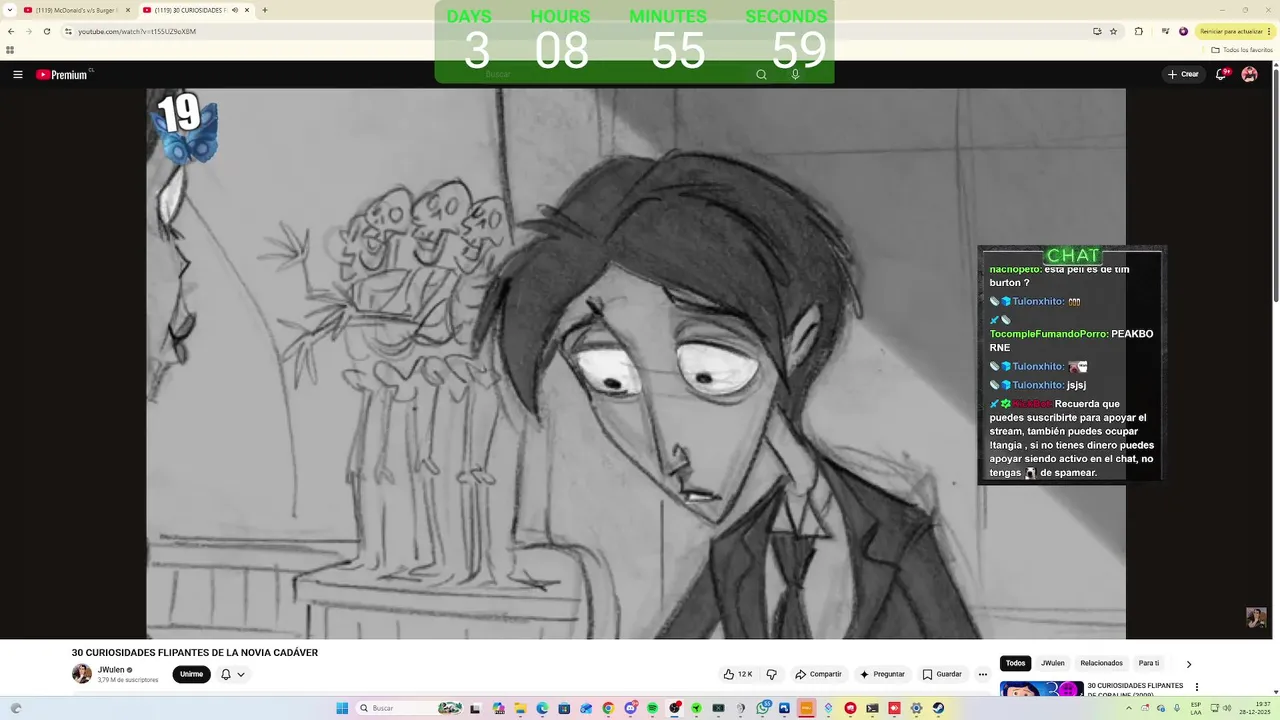Open Steam from taskbar
This screenshot has height=720, width=1280.
[x=938, y=708]
